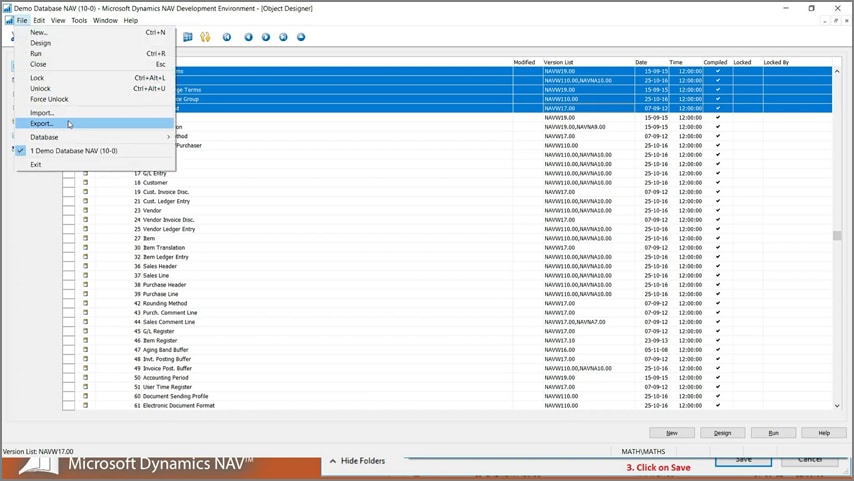Click the table grid toolbar icon
Screen dimensions: 854x481
pyautogui.click(x=188, y=37)
